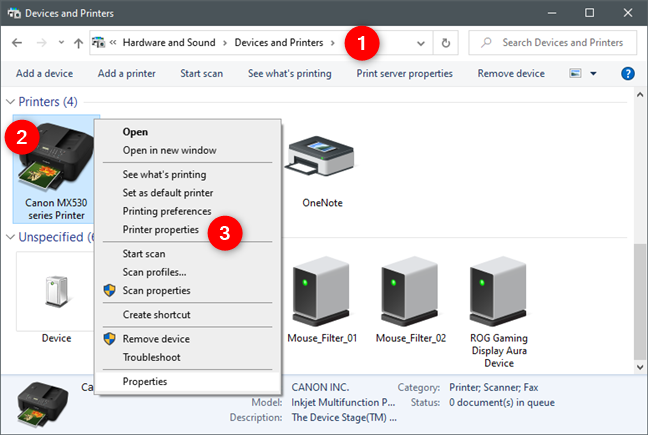Screen dimensions: 648x435
Task: Choose Set as default printer
Action: (188, 193)
